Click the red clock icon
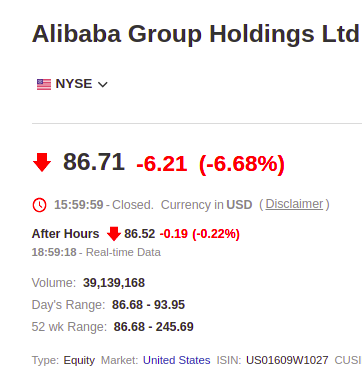The image size is (362, 380). point(39,205)
